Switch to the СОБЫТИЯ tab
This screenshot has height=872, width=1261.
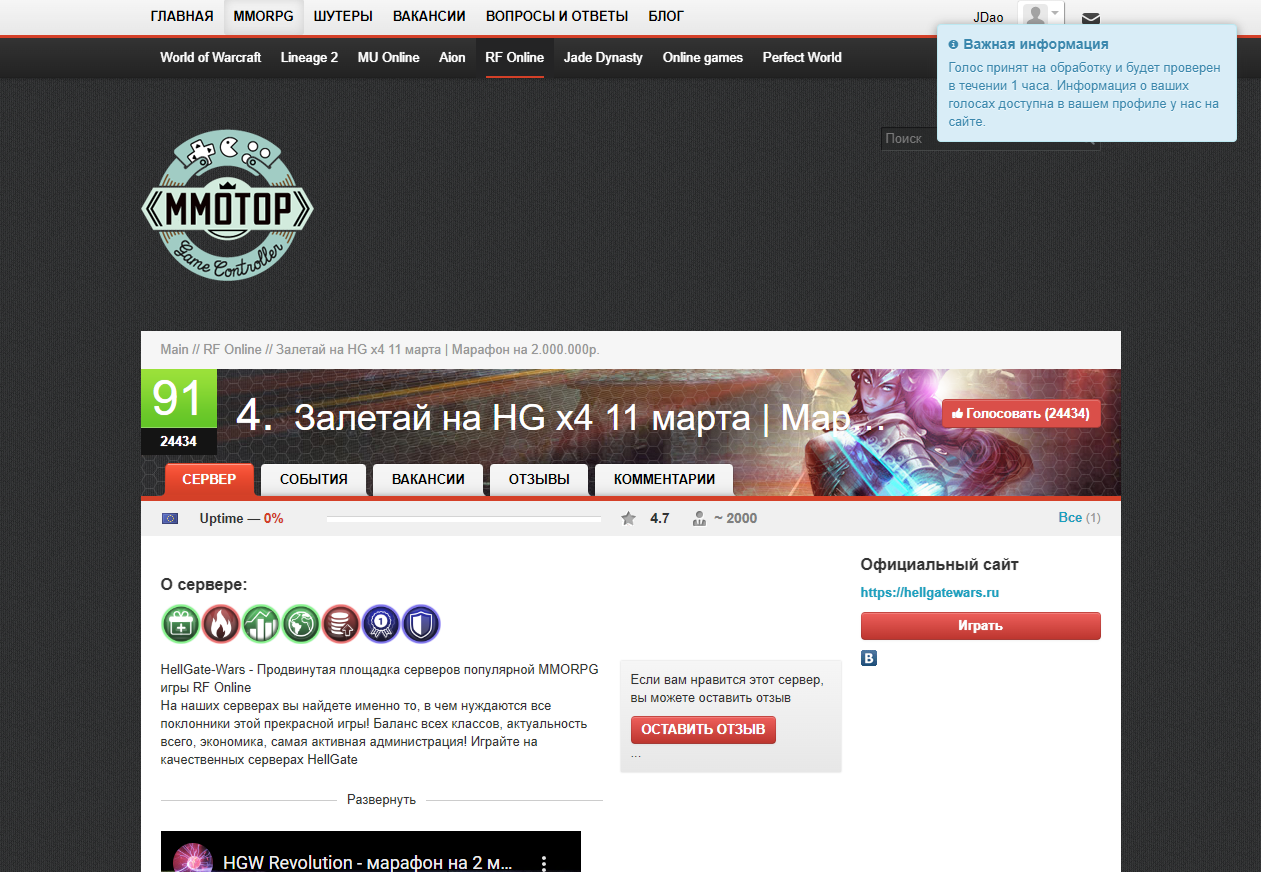[314, 479]
